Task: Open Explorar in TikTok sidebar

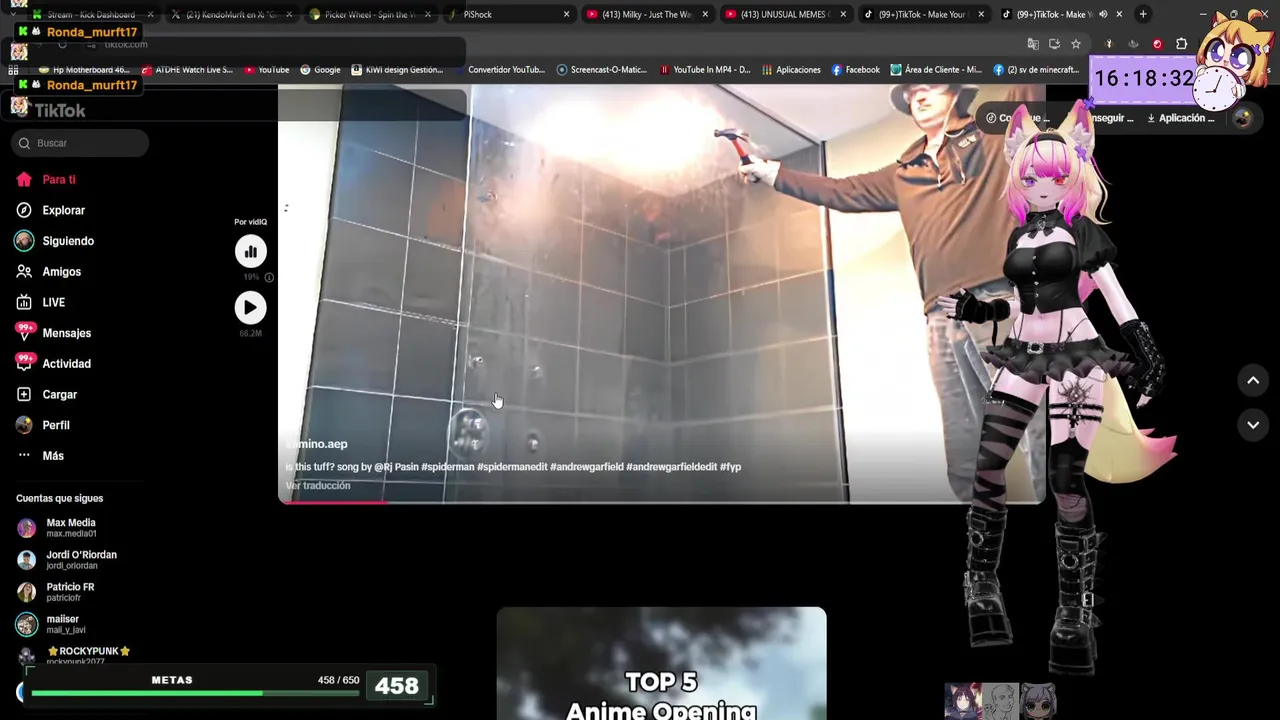Action: (63, 210)
